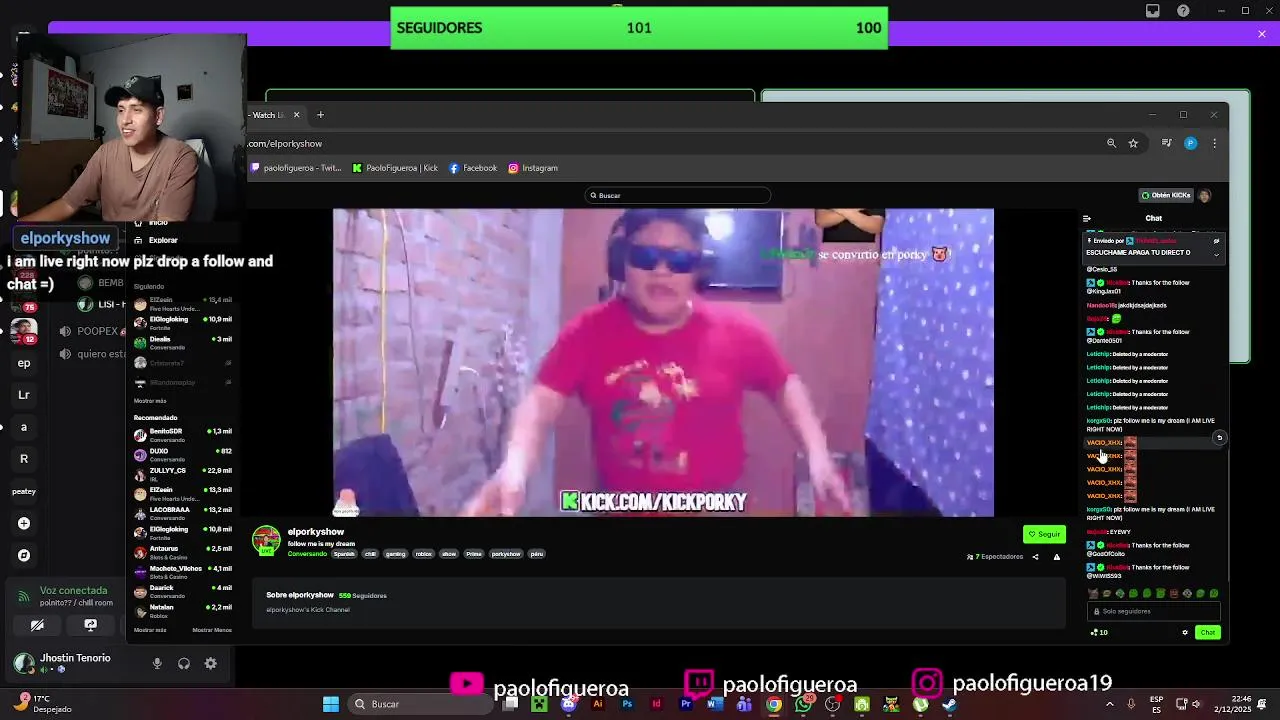Click the gaming stream tag
This screenshot has height=720, width=1280.
pos(395,554)
